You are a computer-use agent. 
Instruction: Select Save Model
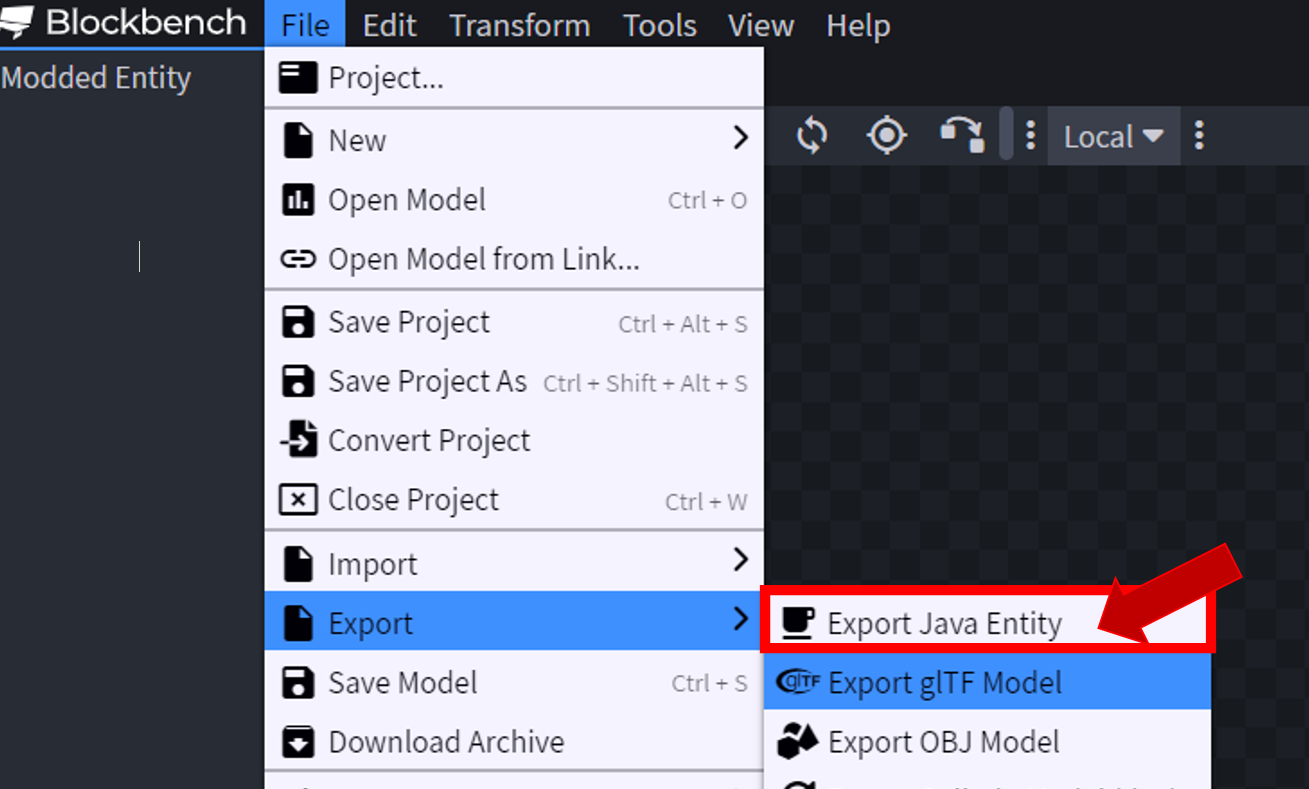tap(514, 682)
